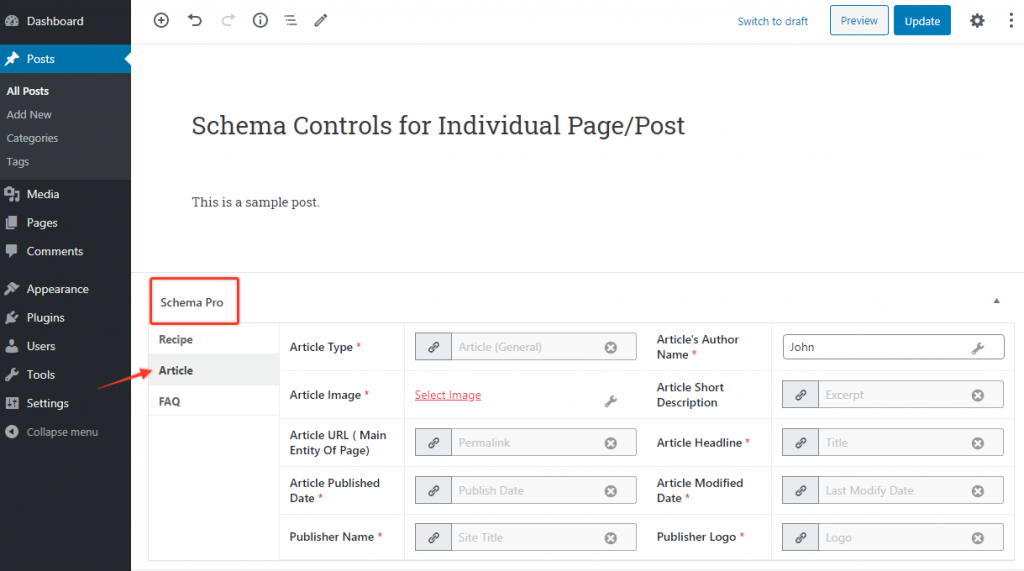The width and height of the screenshot is (1024, 571).
Task: Click the pencil tools icon
Action: point(321,20)
